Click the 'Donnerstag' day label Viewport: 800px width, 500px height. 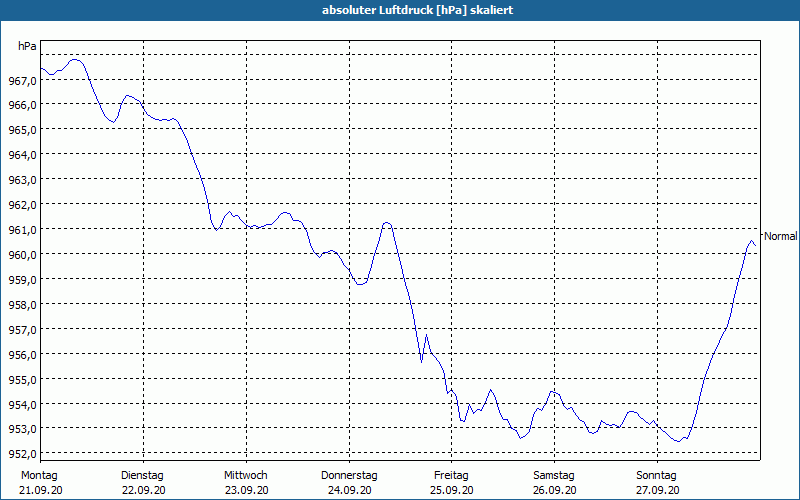coord(349,476)
